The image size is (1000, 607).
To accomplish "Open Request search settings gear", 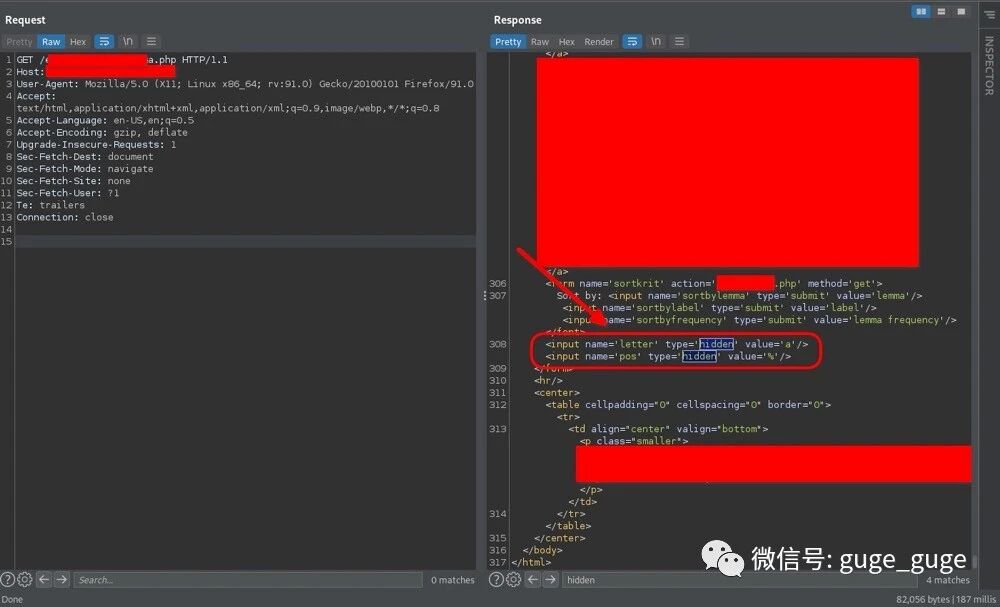I will coord(25,580).
